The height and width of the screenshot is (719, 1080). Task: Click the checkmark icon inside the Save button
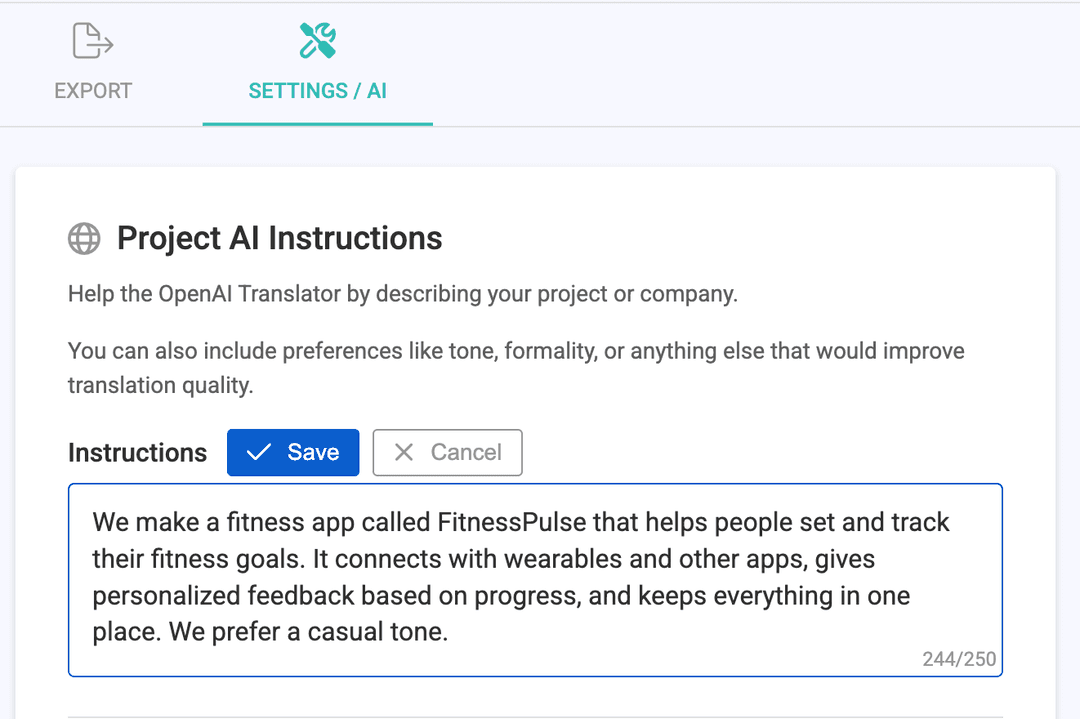(258, 452)
